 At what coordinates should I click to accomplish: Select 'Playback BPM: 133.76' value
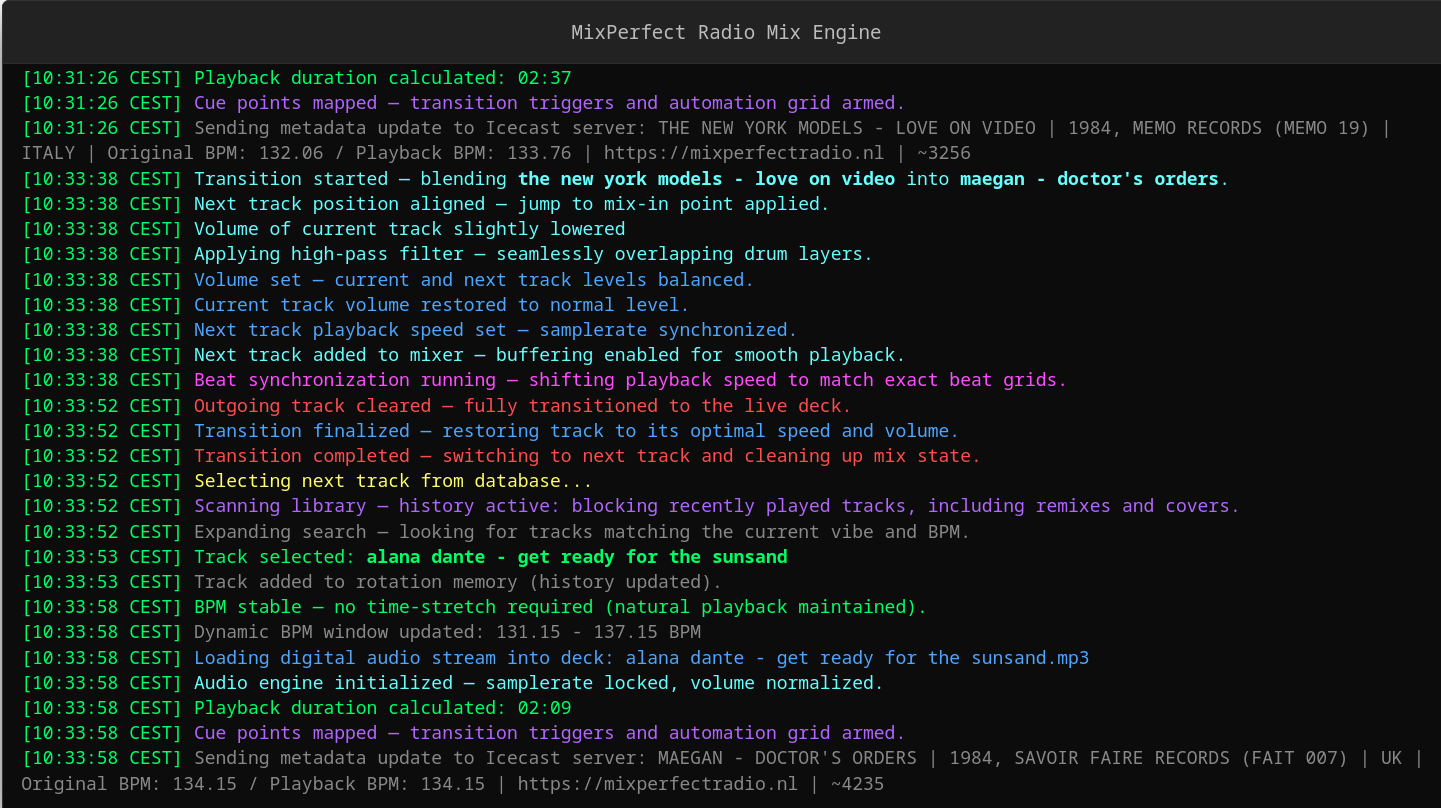[462, 153]
